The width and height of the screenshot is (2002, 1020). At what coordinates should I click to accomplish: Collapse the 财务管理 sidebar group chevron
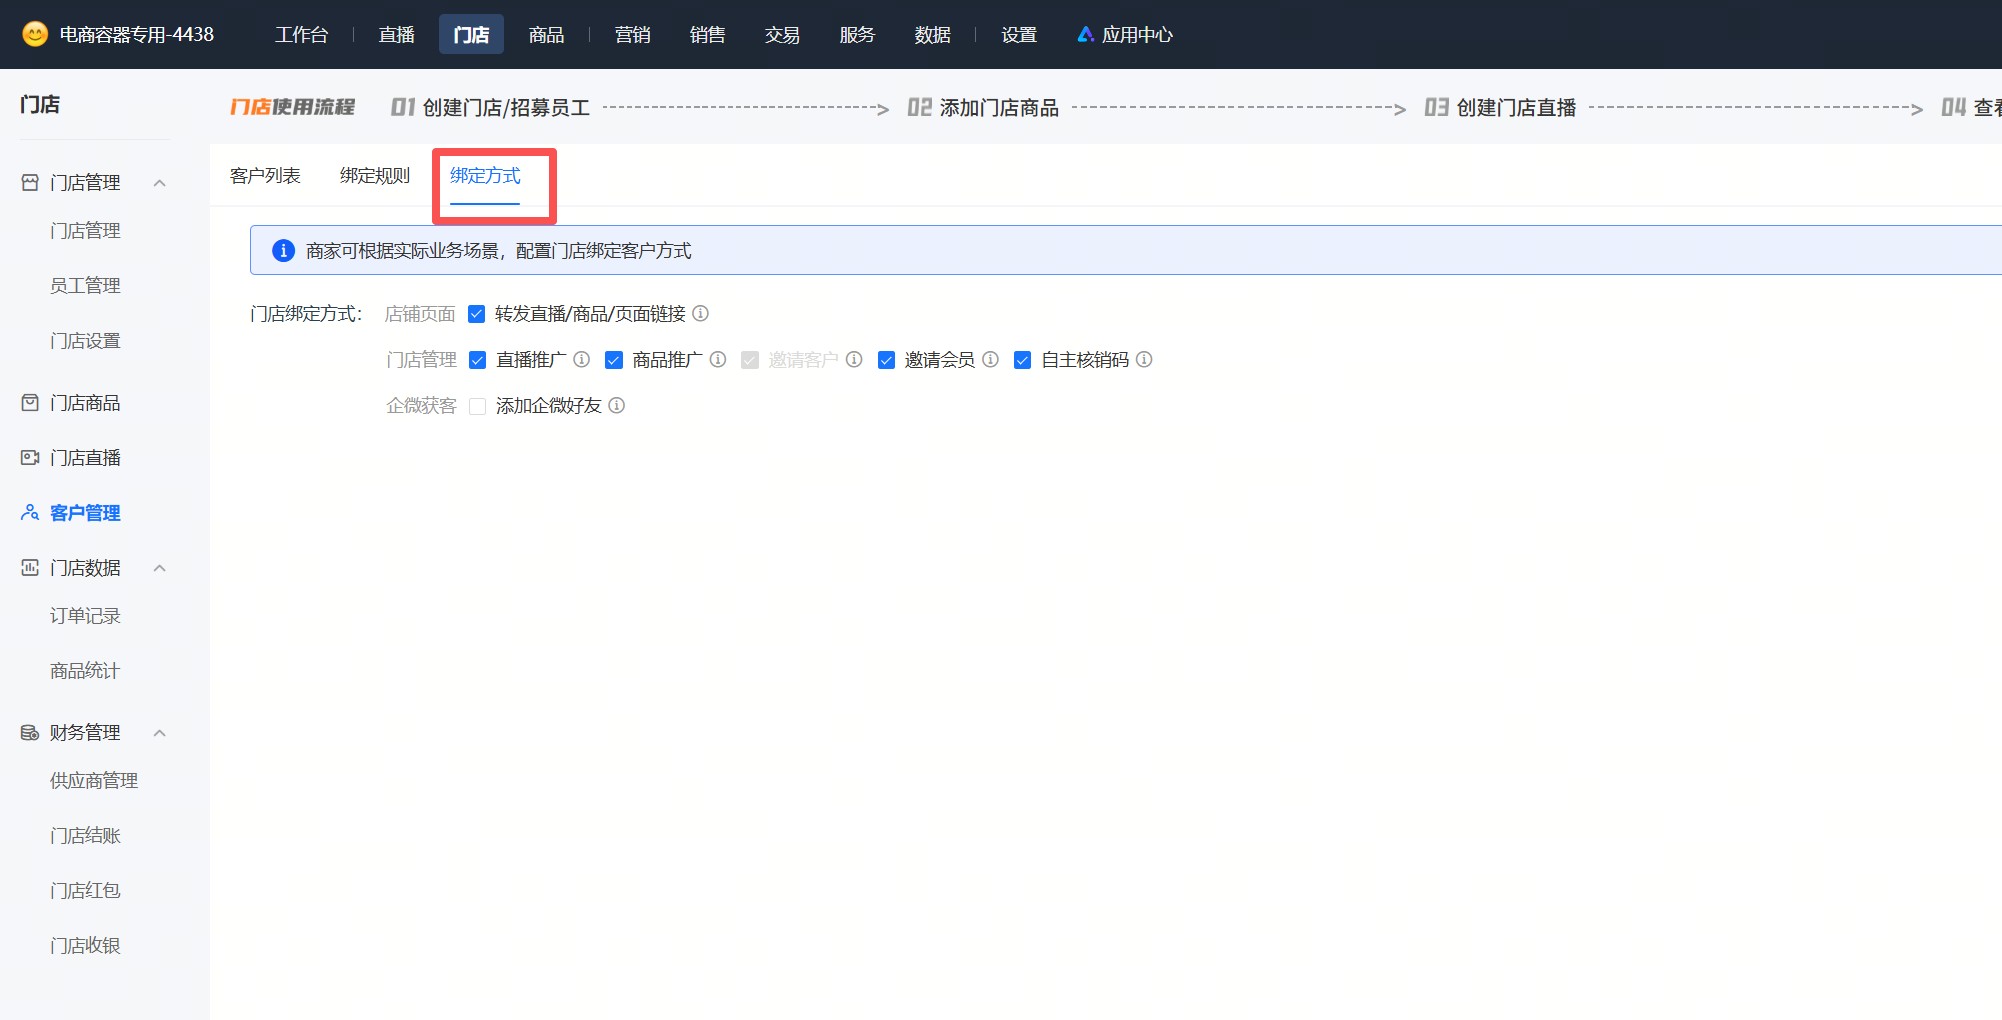pyautogui.click(x=160, y=733)
